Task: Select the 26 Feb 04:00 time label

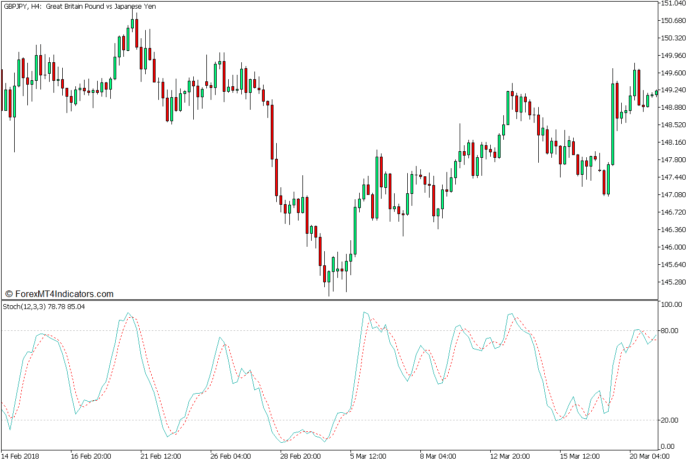Action: coord(230,455)
